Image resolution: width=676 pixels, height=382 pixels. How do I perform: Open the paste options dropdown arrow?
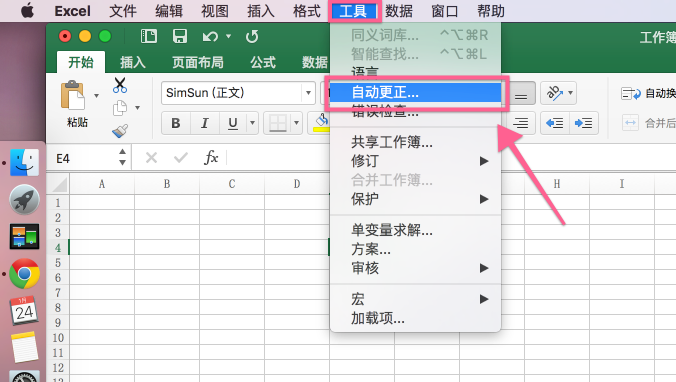pyautogui.click(x=97, y=96)
